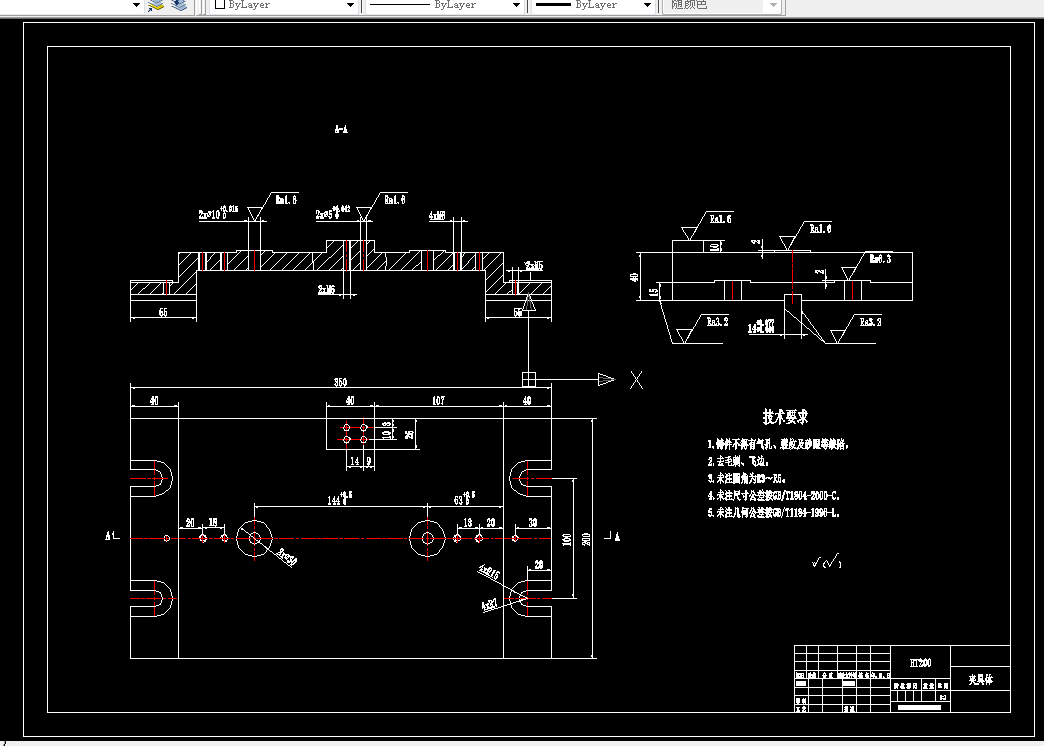1044x746 pixels.
Task: Click the white ByLayer color swatch box
Action: 220,4
